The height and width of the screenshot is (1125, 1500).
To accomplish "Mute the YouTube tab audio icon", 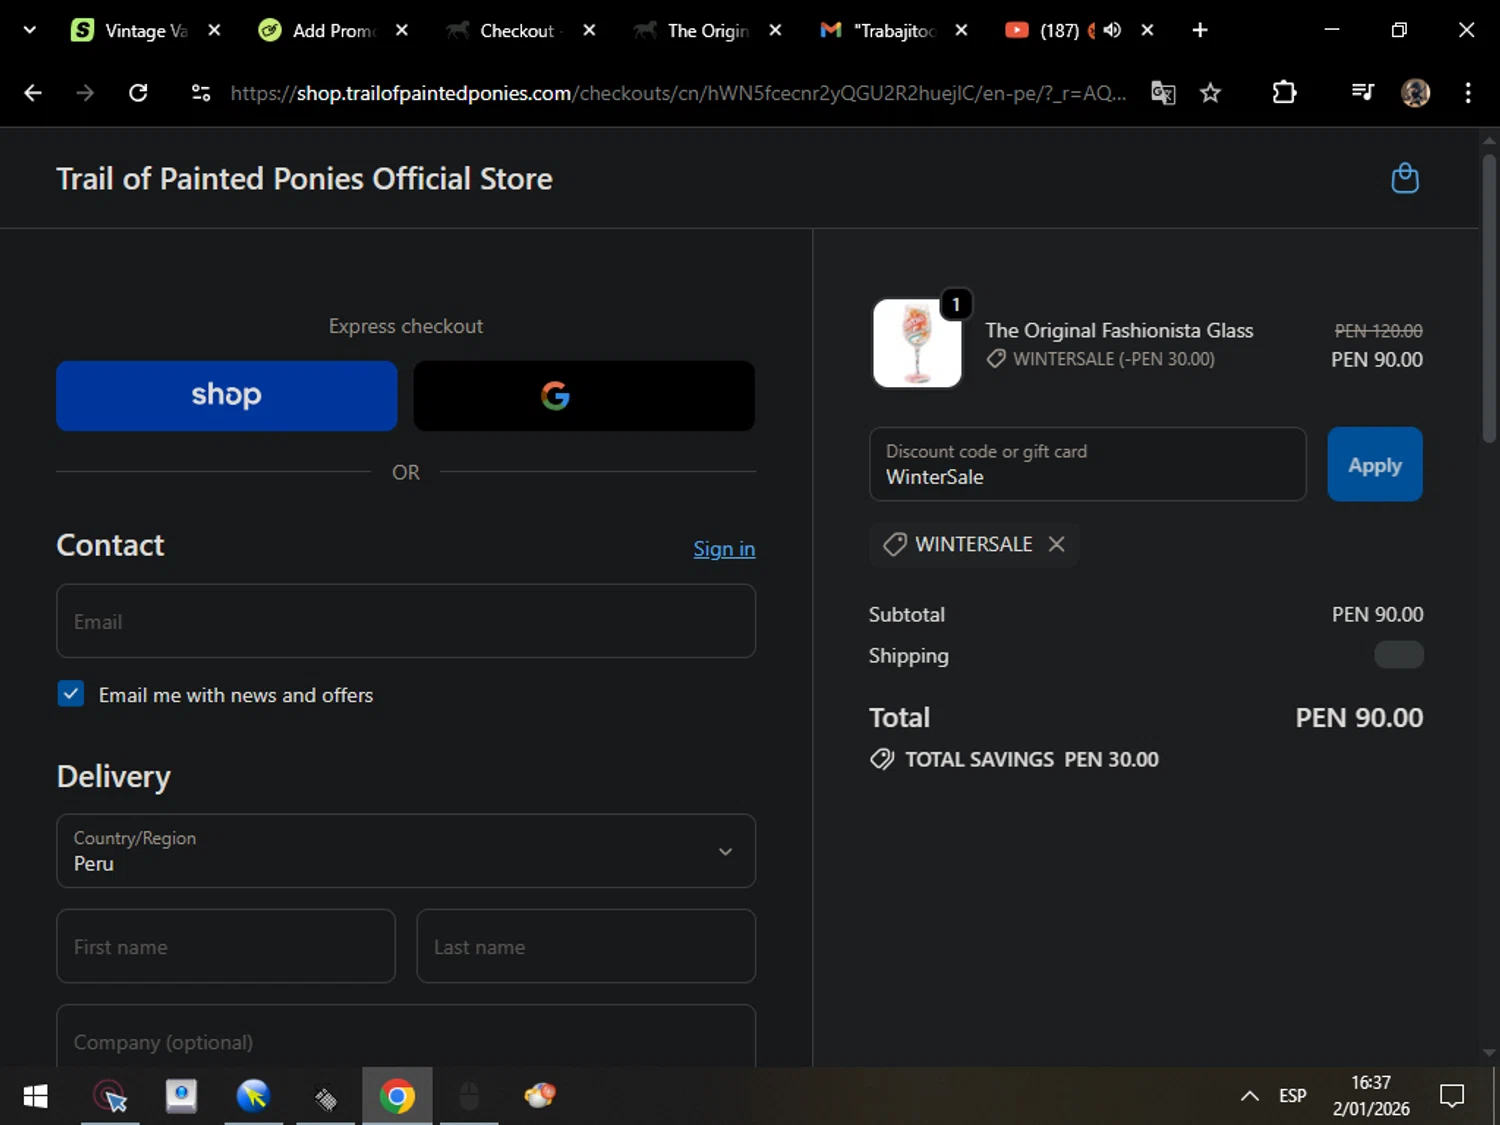I will 1112,30.
